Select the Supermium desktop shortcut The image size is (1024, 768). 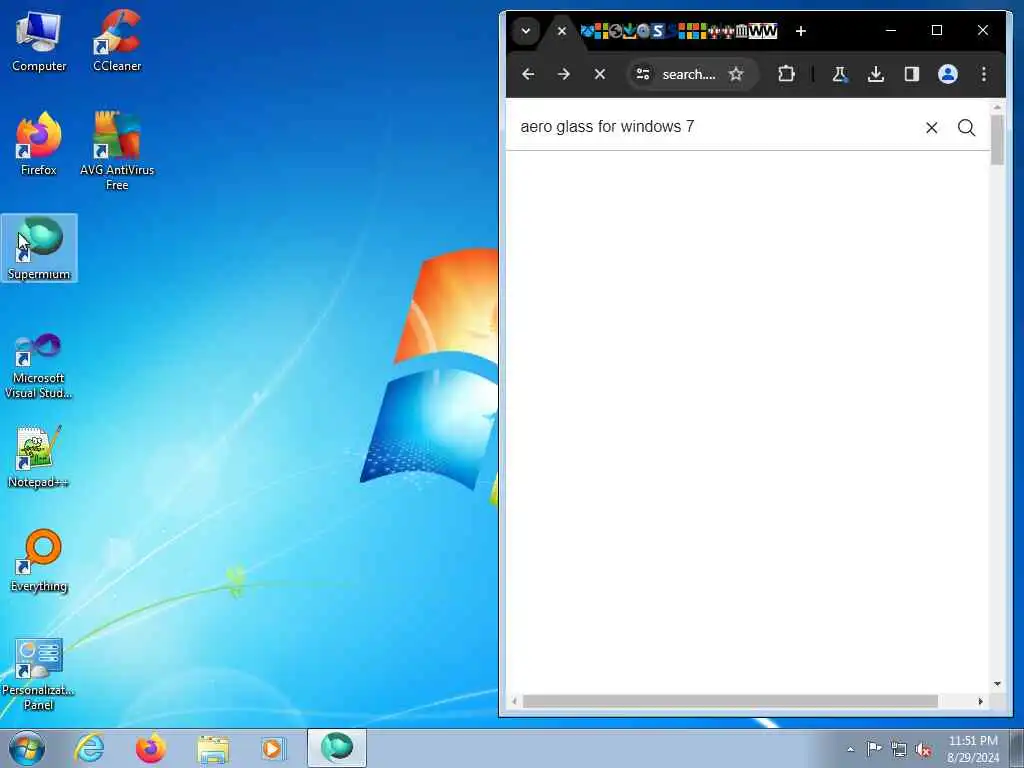coord(39,248)
